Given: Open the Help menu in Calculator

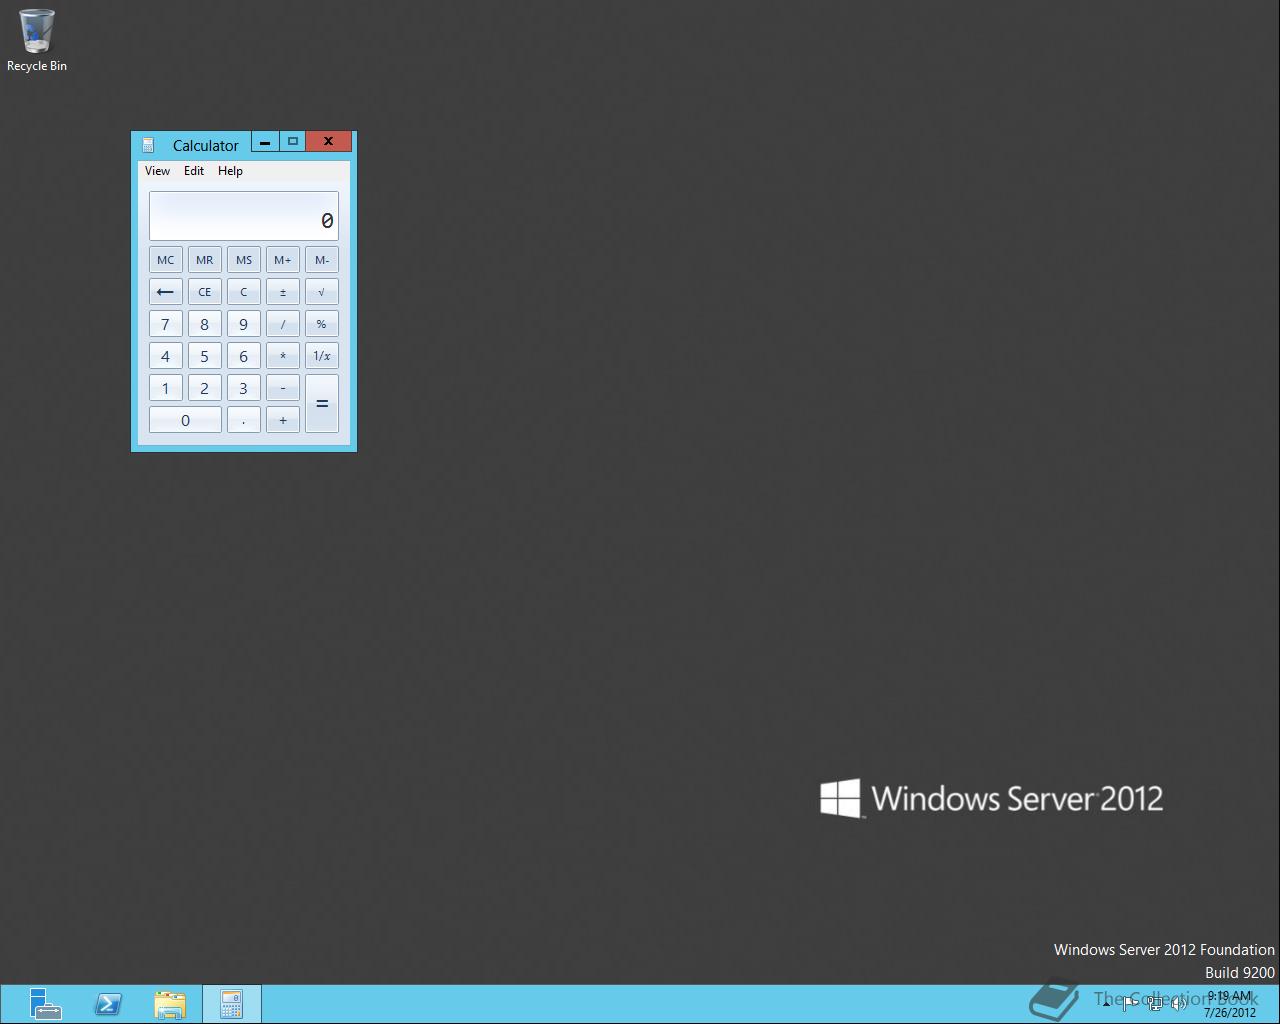Looking at the screenshot, I should coord(230,171).
